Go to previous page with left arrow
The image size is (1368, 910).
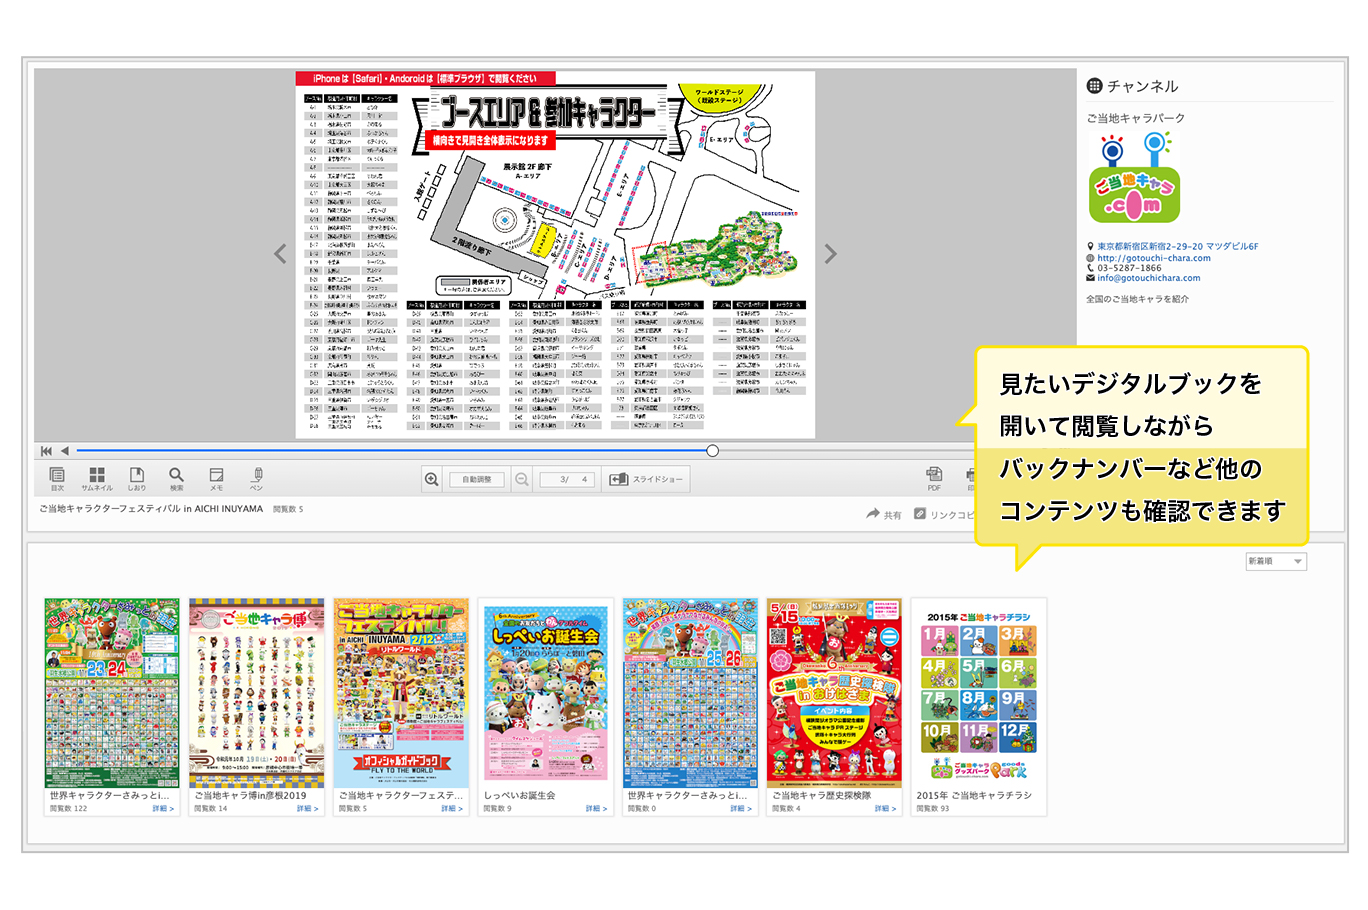[x=281, y=254]
